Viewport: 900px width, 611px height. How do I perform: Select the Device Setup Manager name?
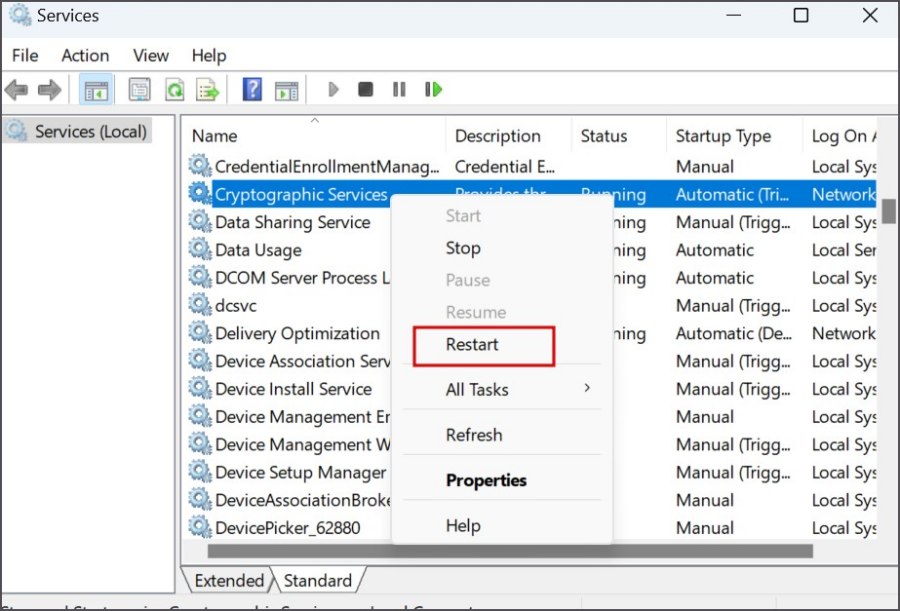pos(301,473)
